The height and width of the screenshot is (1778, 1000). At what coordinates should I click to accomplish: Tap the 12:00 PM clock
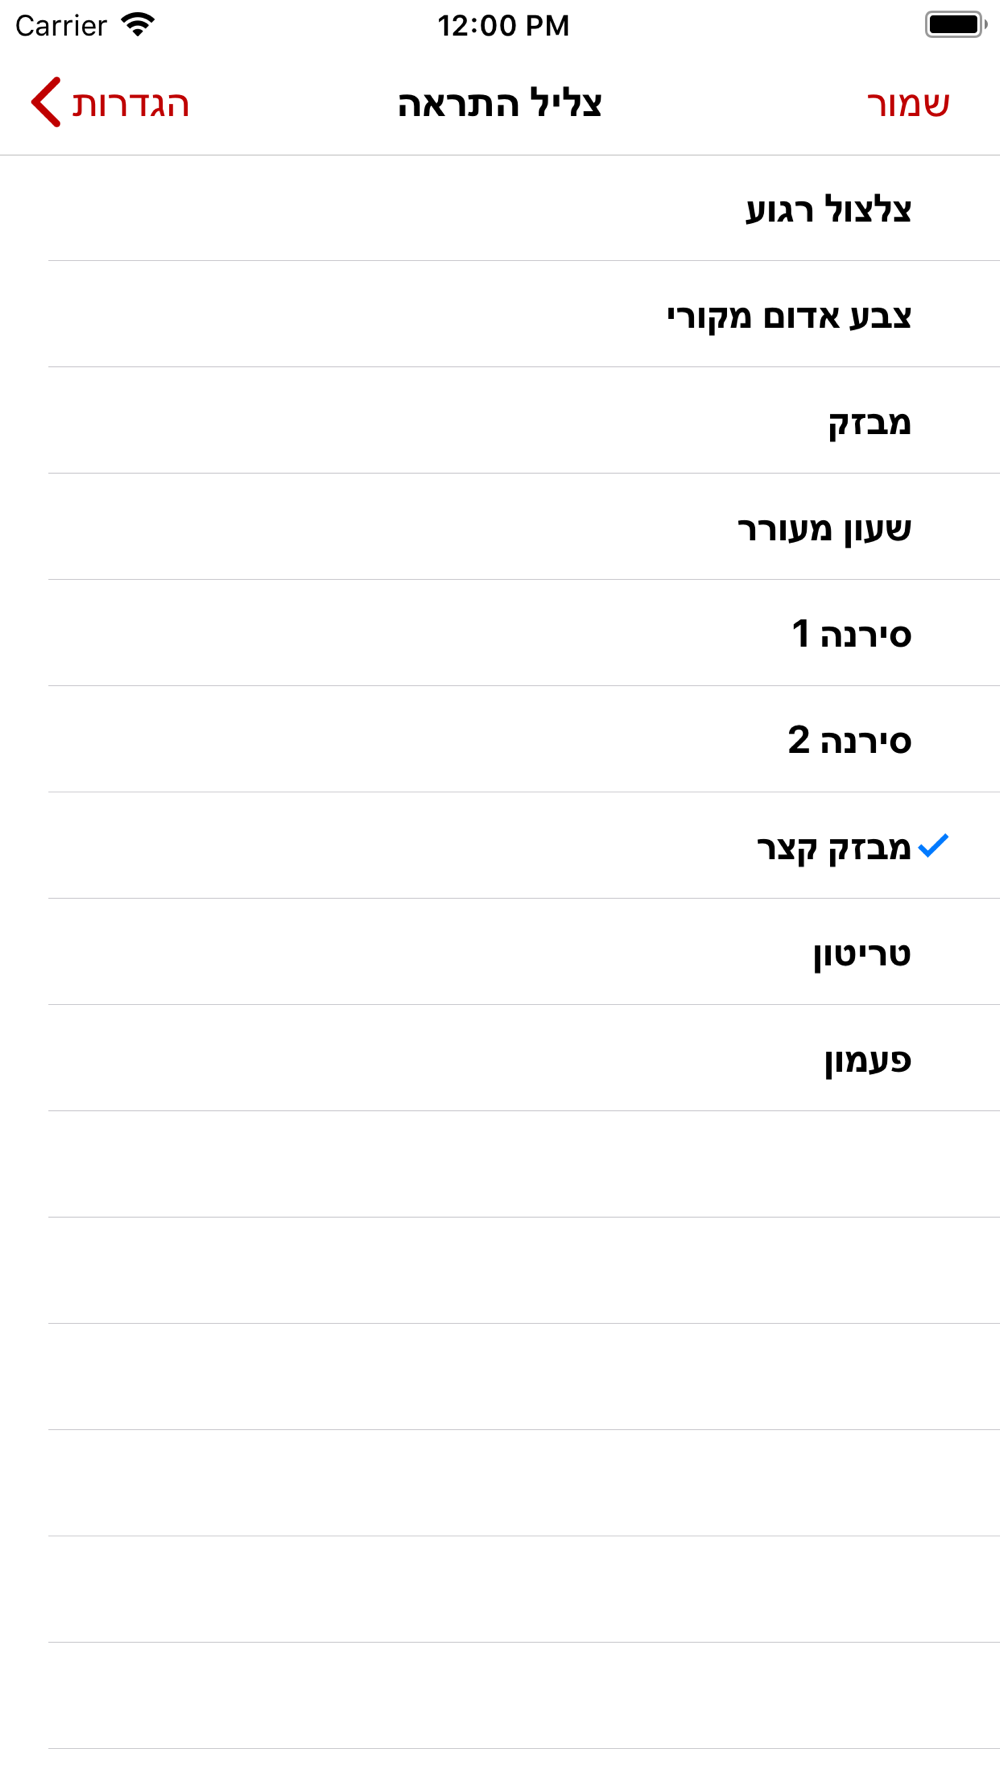pyautogui.click(x=503, y=25)
